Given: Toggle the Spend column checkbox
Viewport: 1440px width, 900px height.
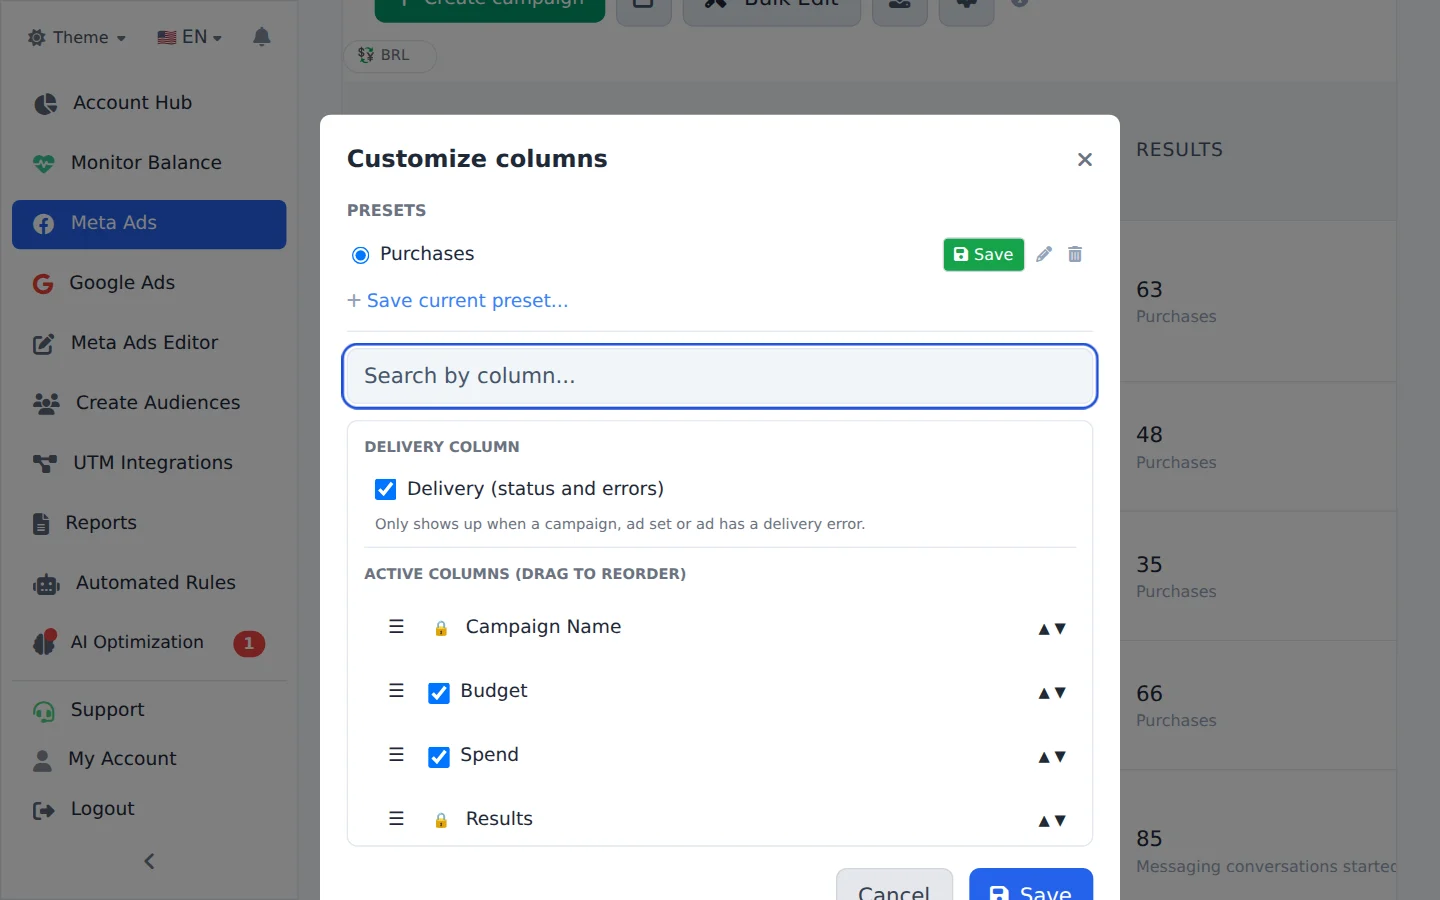Looking at the screenshot, I should tap(439, 757).
